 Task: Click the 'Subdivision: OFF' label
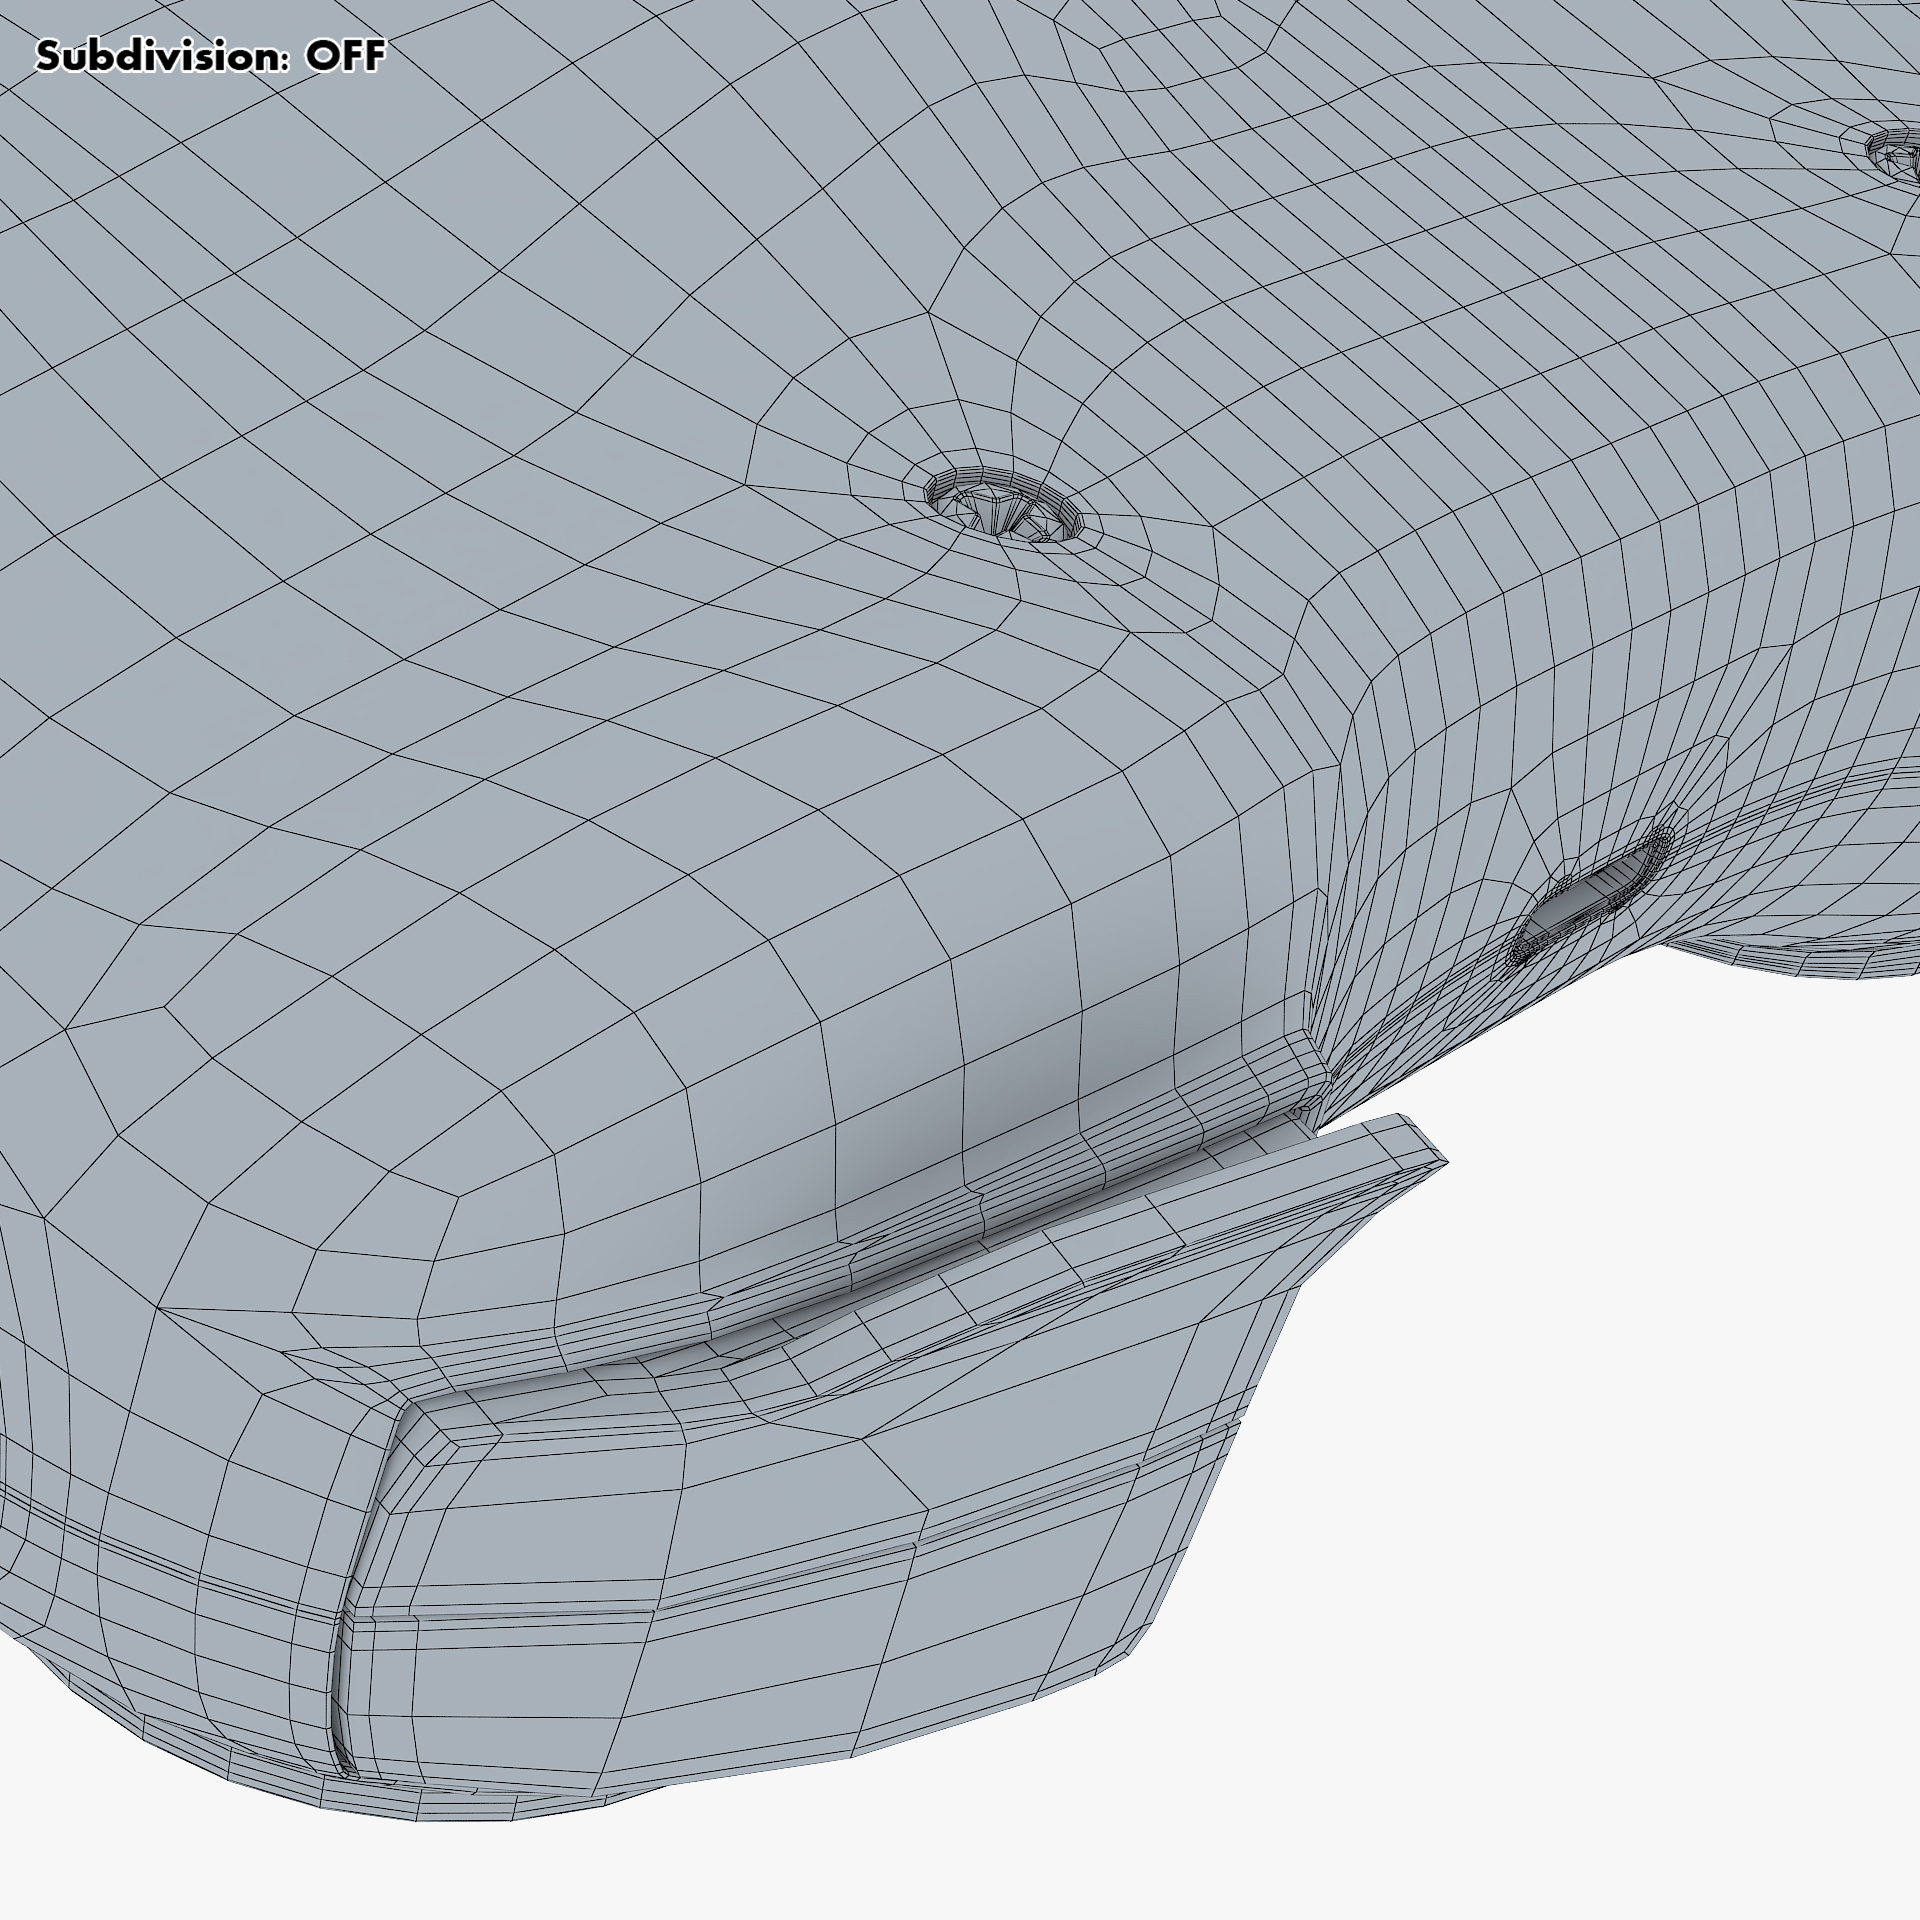click(210, 56)
